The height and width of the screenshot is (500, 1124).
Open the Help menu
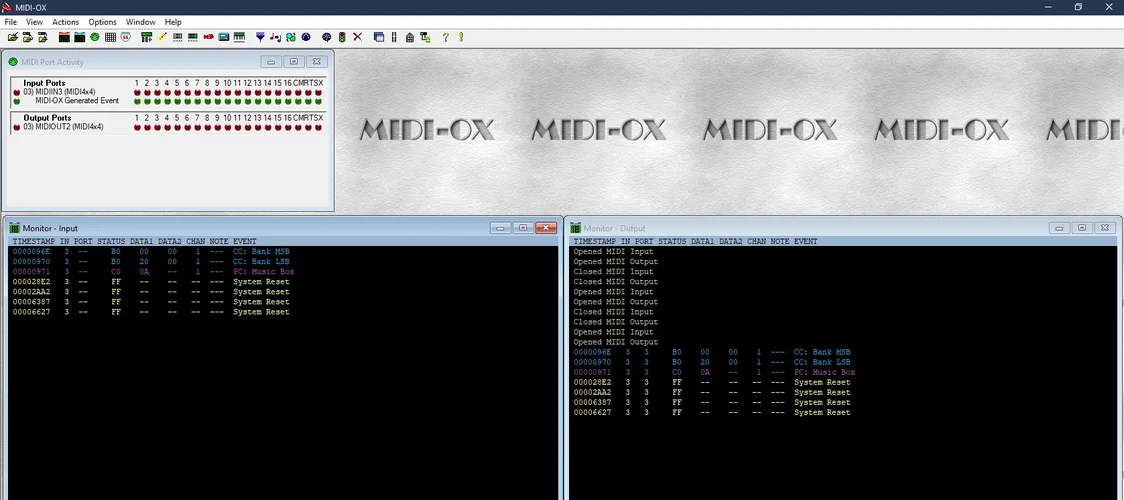tap(173, 22)
